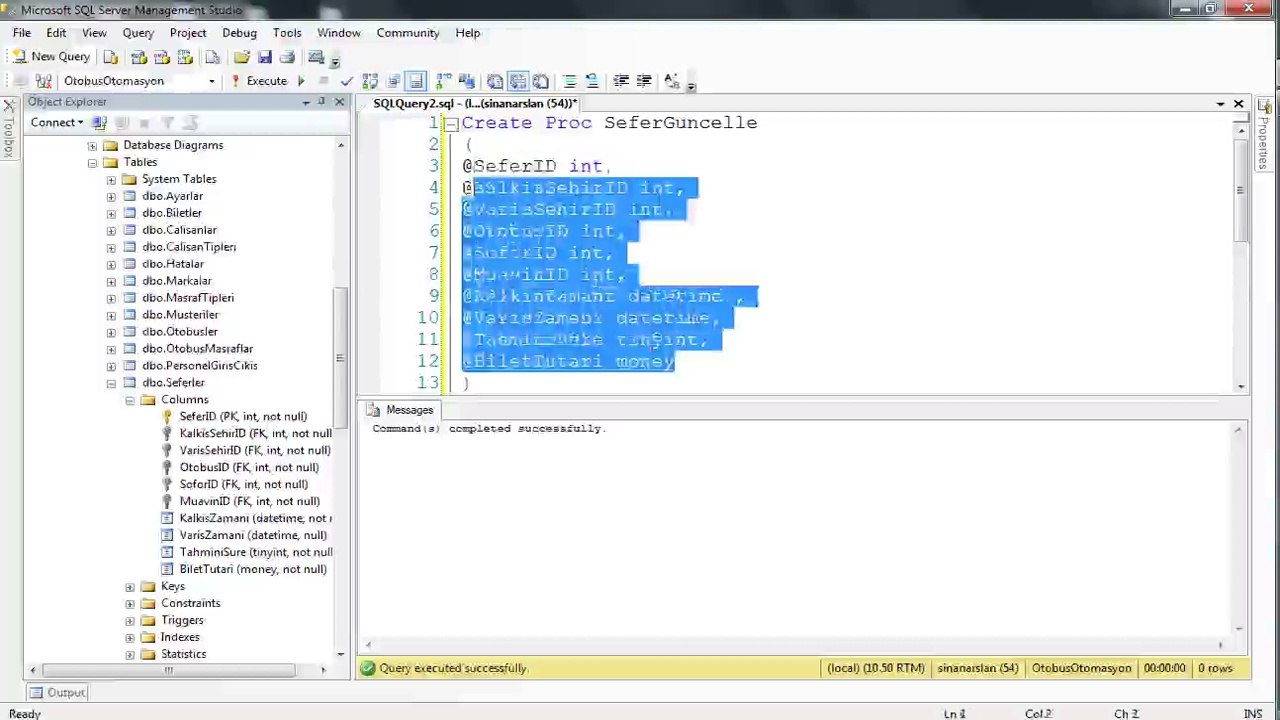Open the File menu
Viewport: 1280px width, 720px height.
(22, 33)
